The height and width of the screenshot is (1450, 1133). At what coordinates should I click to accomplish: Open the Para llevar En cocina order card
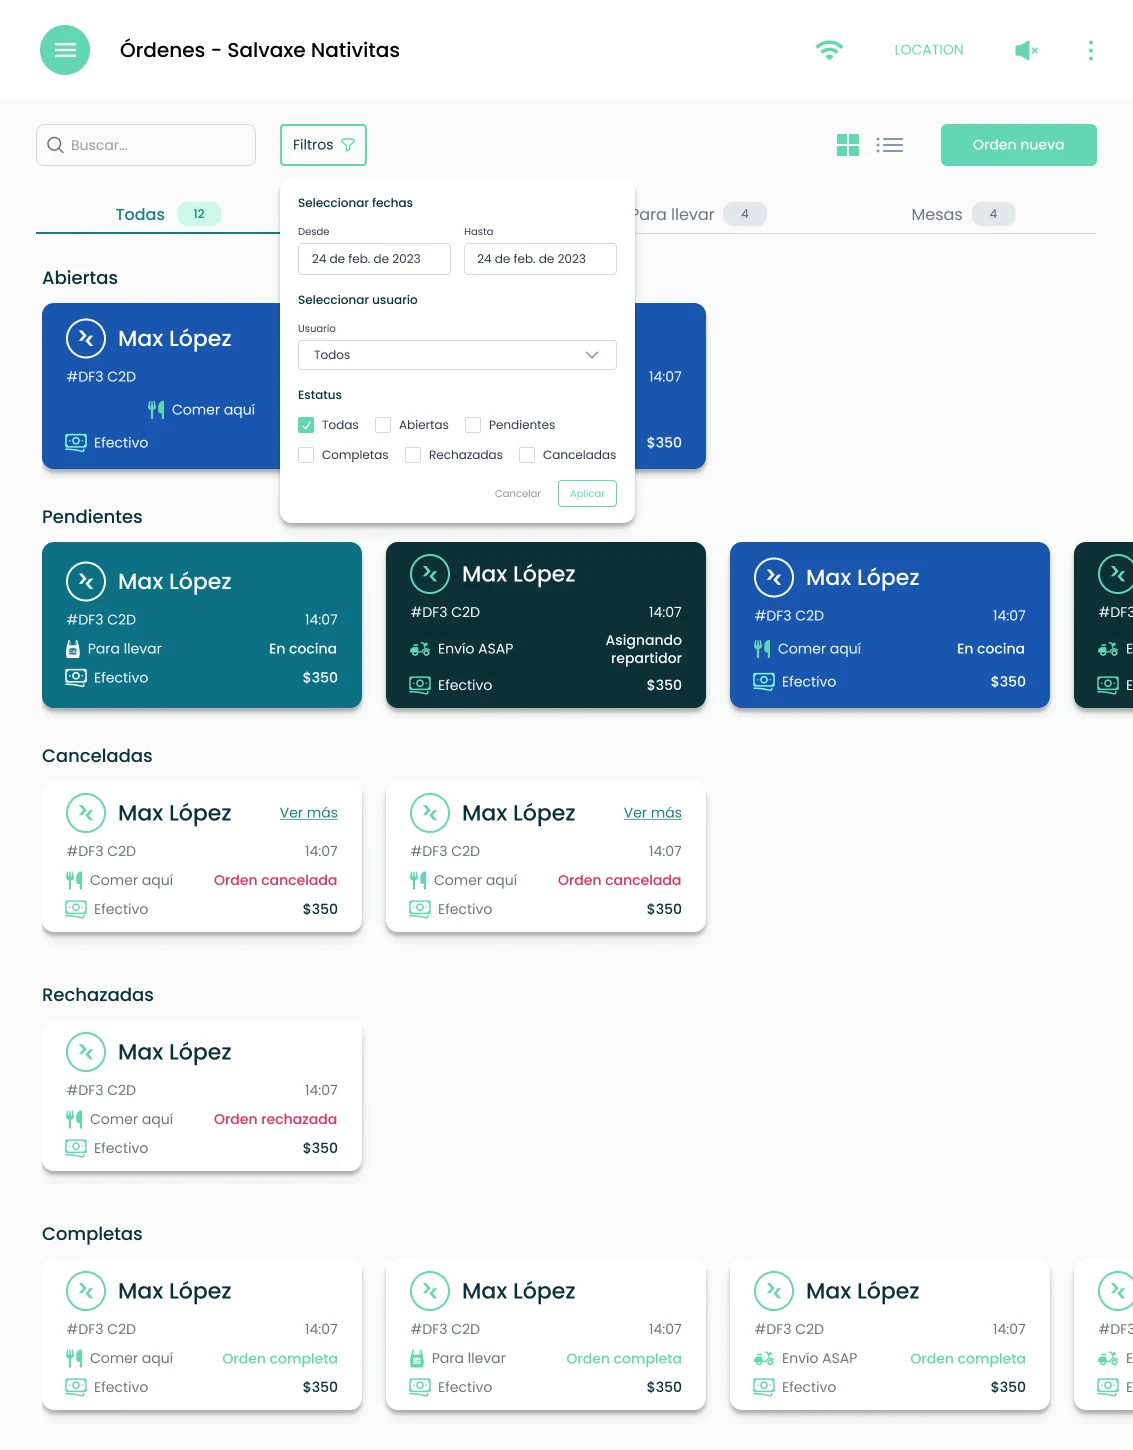tap(202, 625)
